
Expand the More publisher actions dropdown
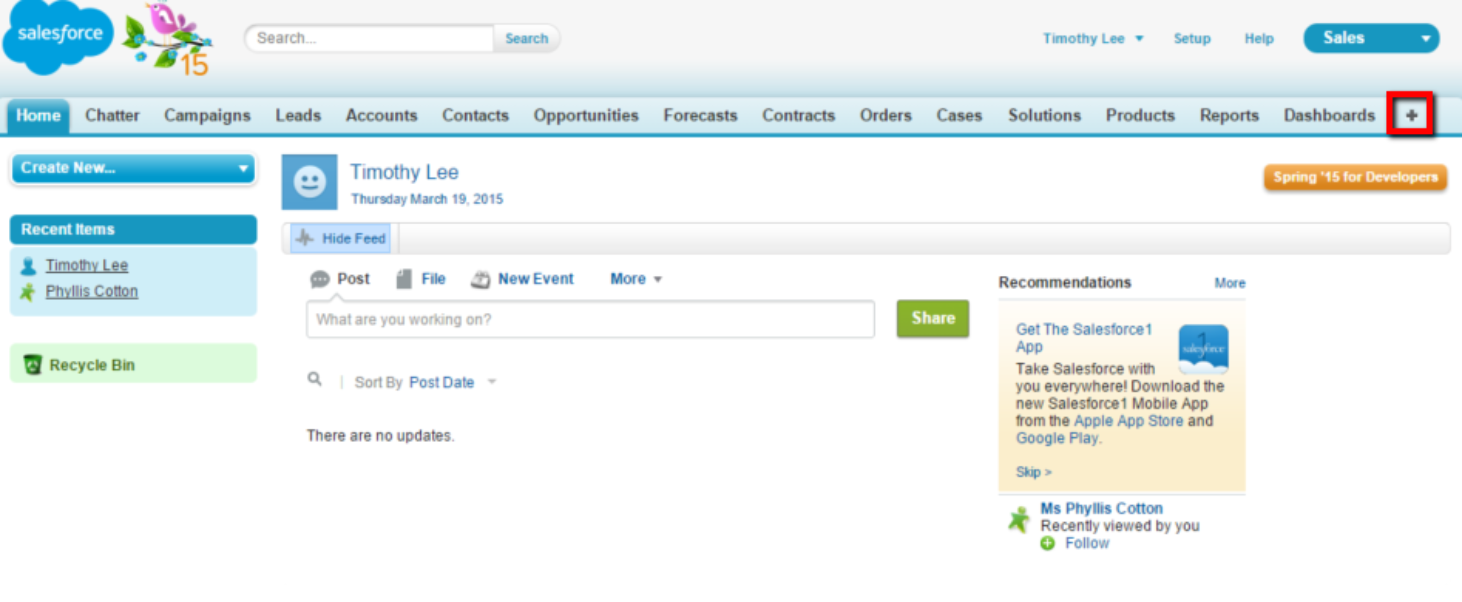click(636, 279)
